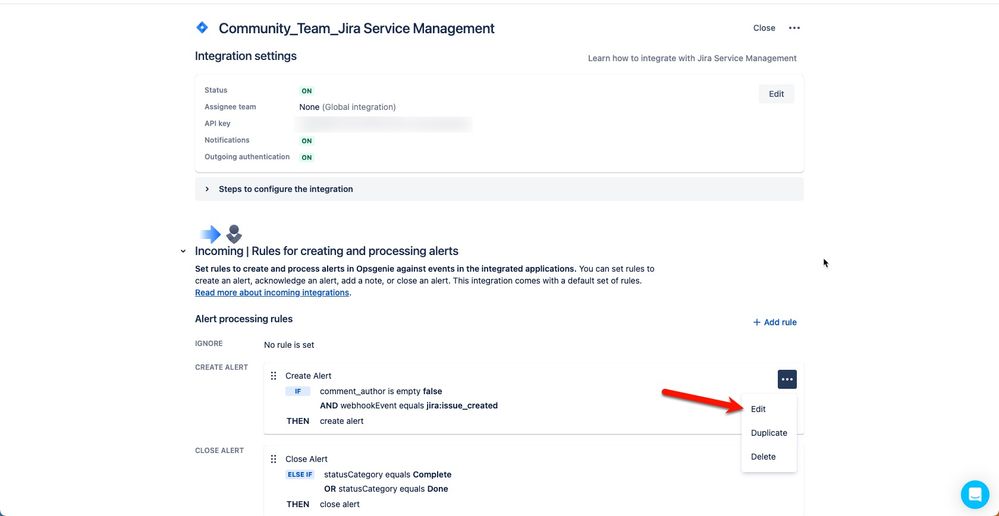Click 'None (Global integration)' assignee value

tap(347, 107)
